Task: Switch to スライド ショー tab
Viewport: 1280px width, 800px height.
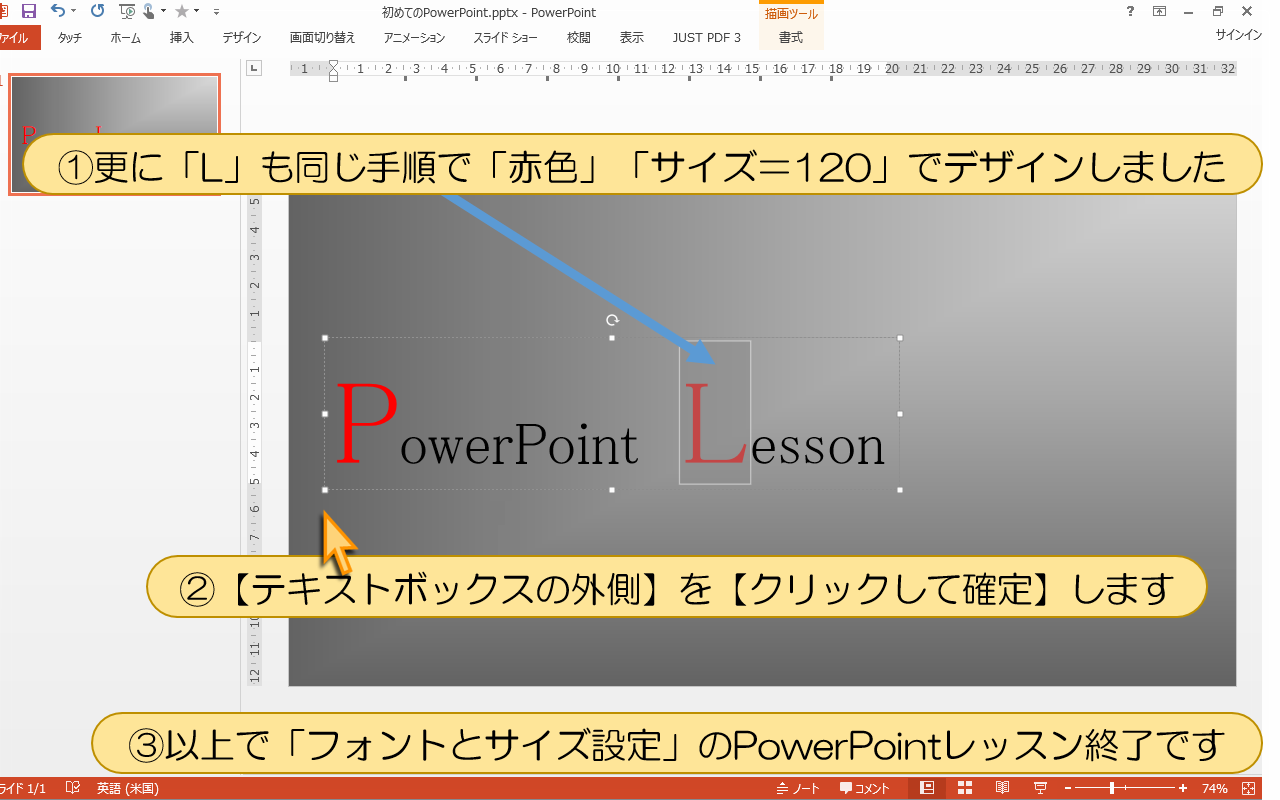Action: pyautogui.click(x=505, y=38)
